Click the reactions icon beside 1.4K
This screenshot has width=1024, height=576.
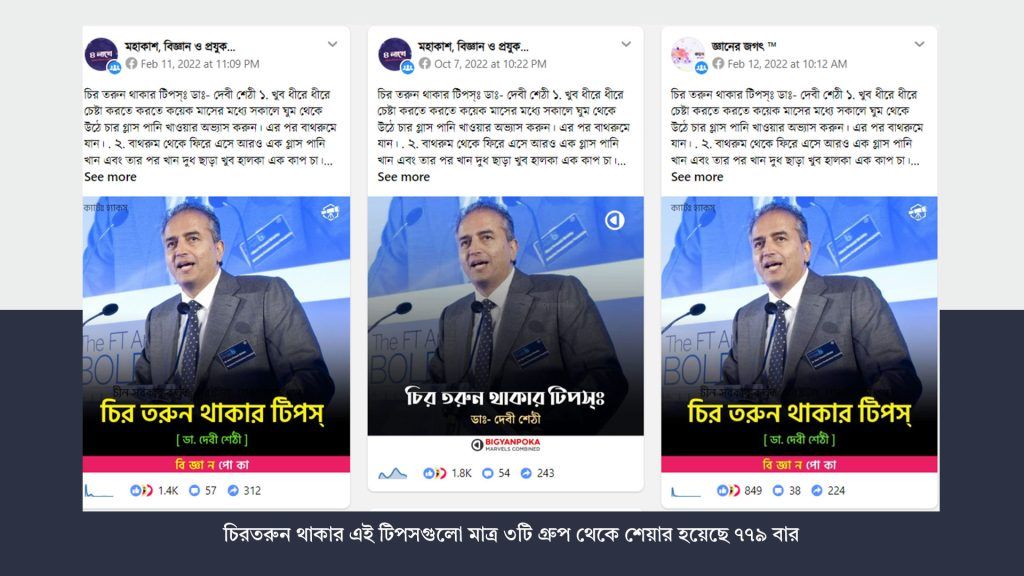coord(141,490)
